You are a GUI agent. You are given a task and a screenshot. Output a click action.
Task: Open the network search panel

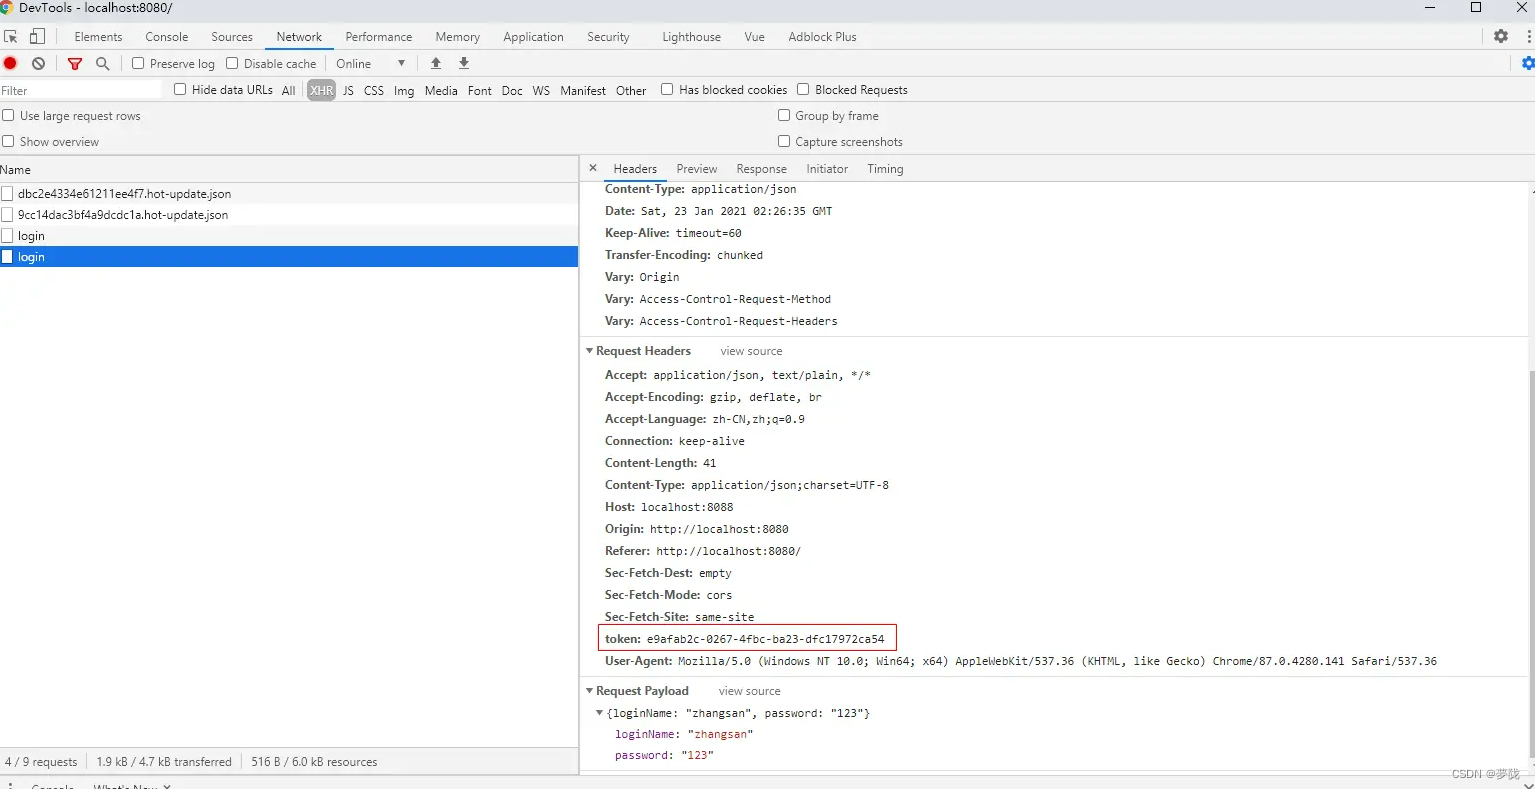(103, 63)
